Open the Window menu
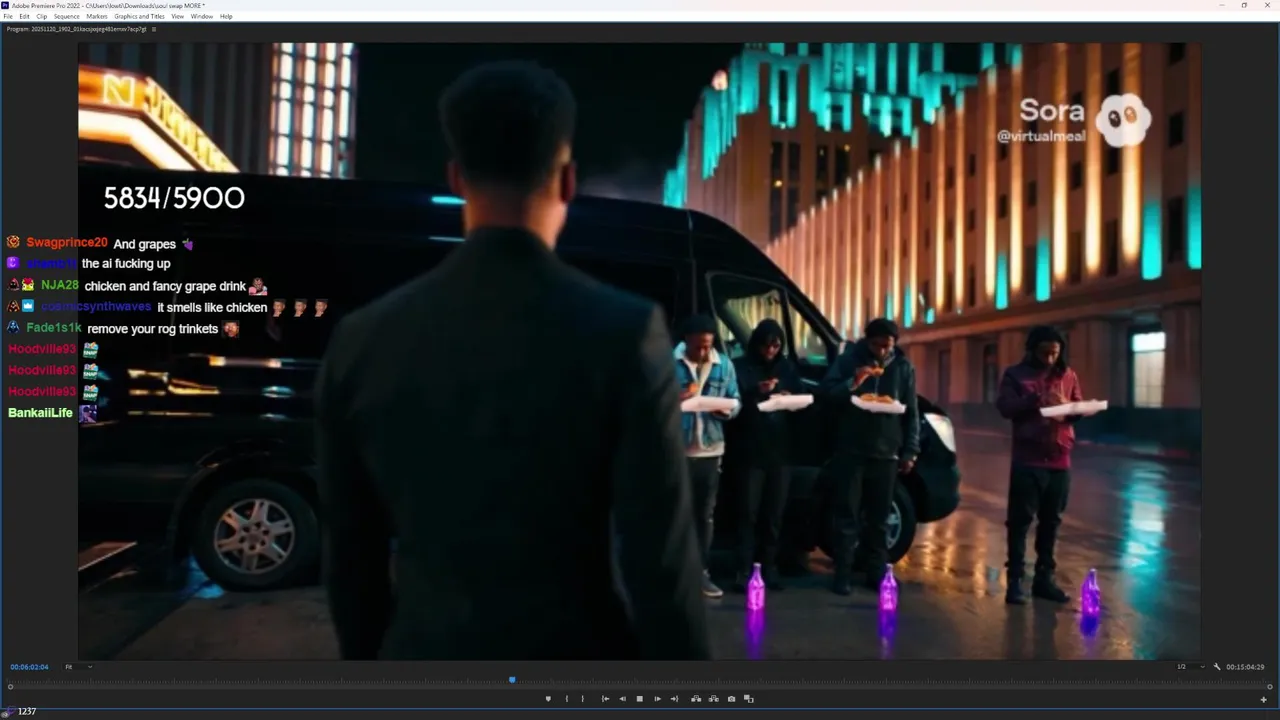 [x=201, y=16]
